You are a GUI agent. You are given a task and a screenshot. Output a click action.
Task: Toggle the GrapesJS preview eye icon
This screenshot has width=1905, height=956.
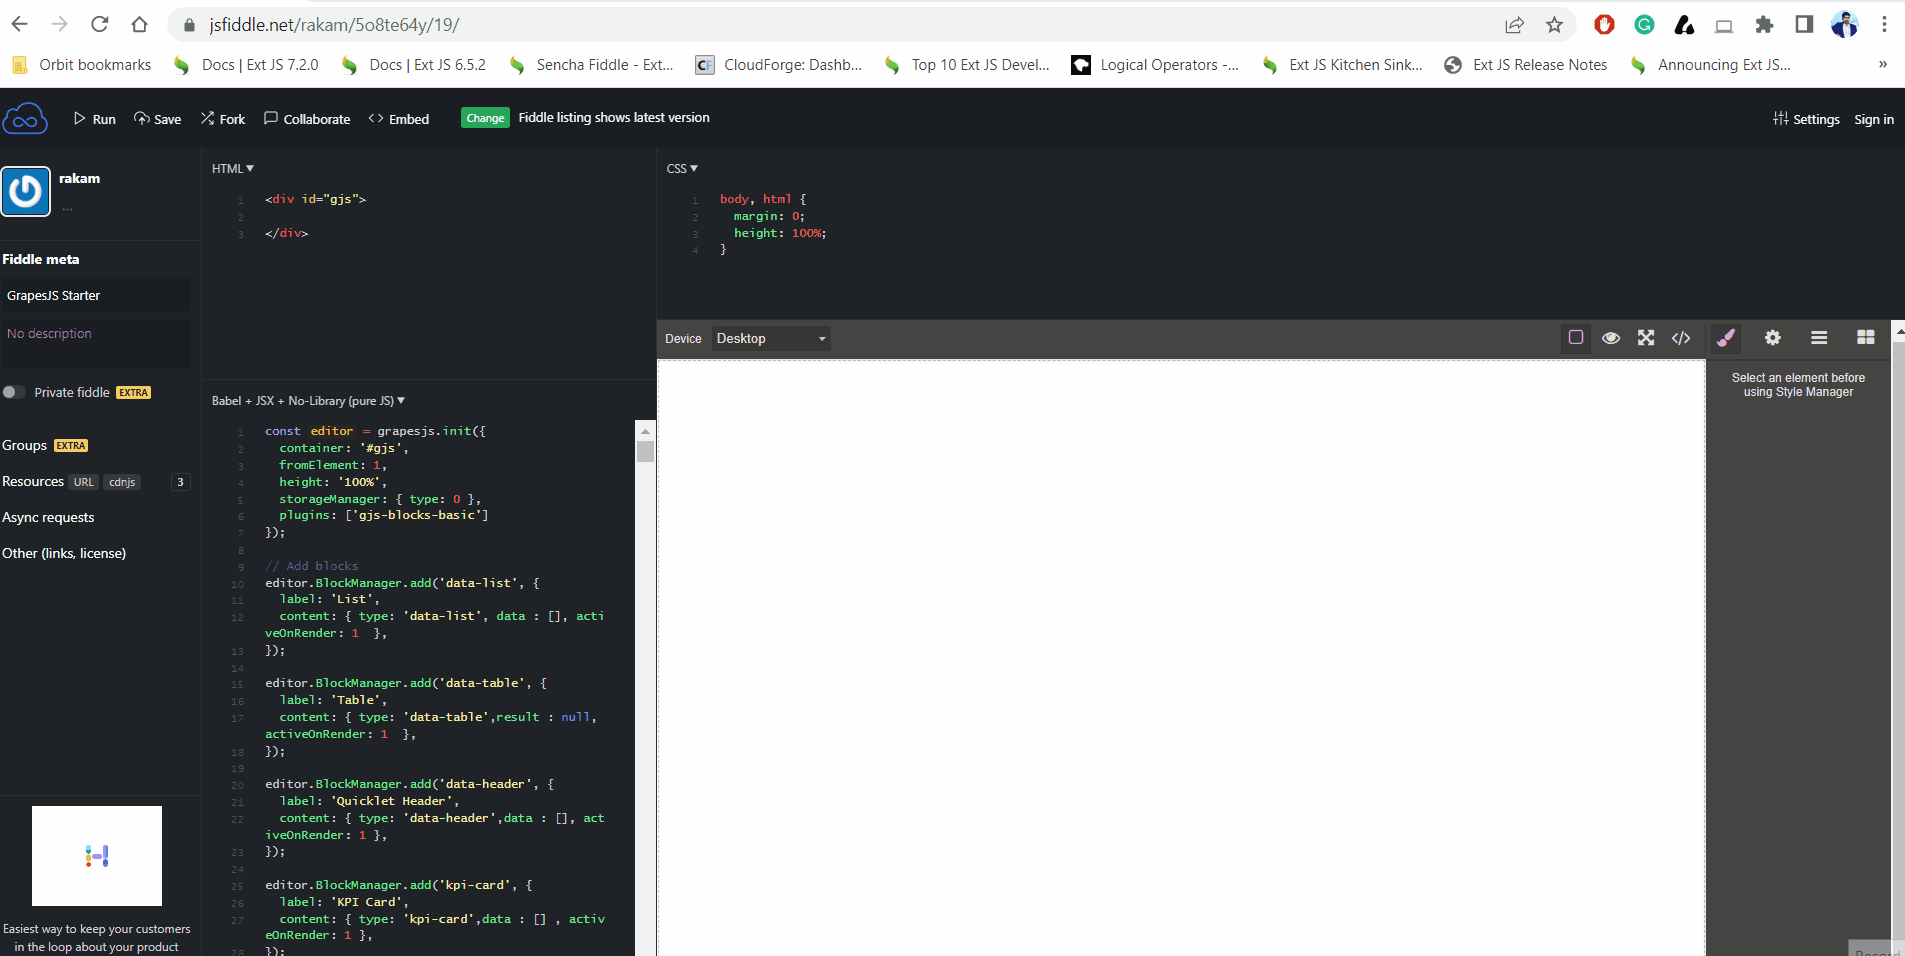coord(1611,338)
